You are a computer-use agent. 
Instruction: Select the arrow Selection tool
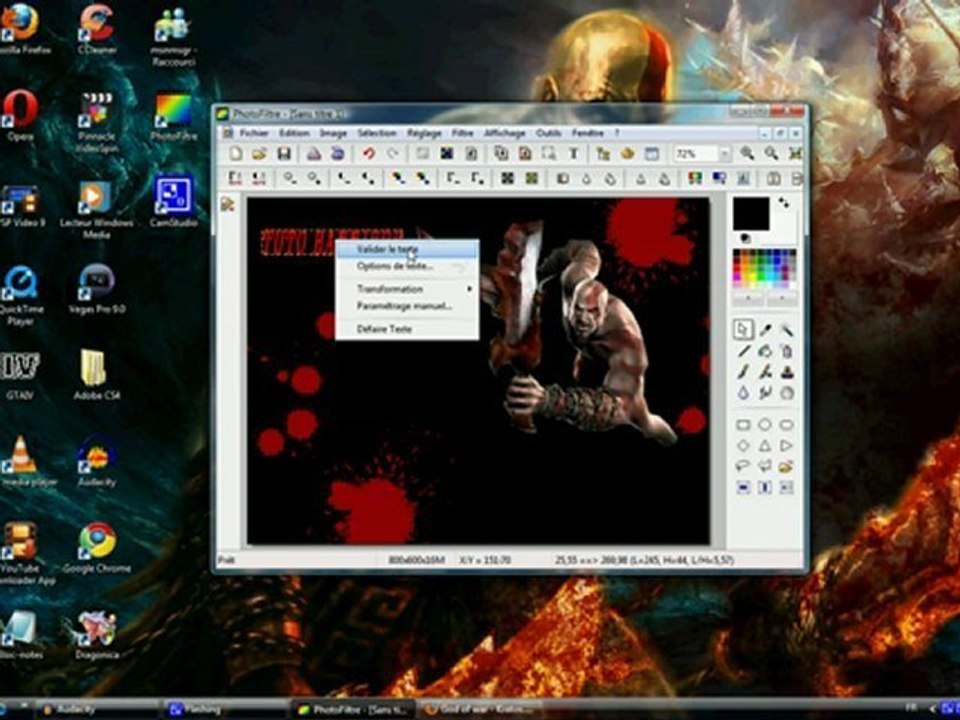(x=743, y=330)
